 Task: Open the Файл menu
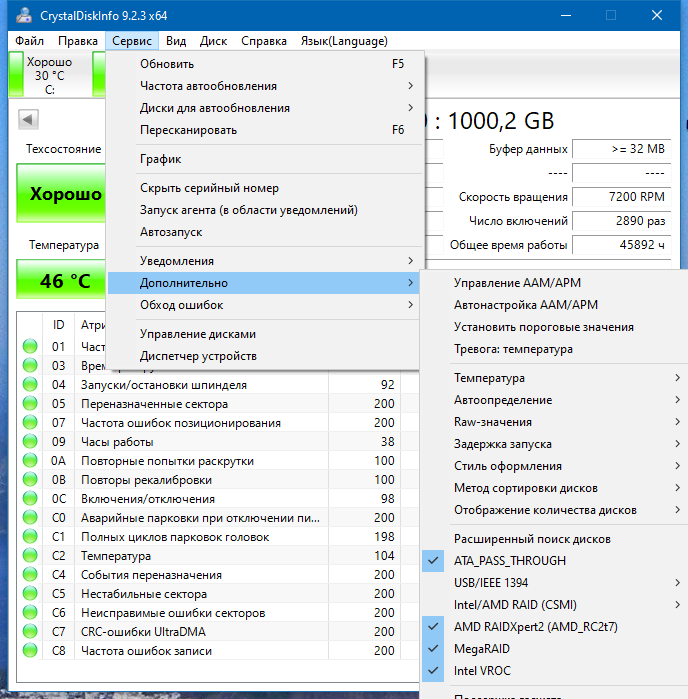29,41
